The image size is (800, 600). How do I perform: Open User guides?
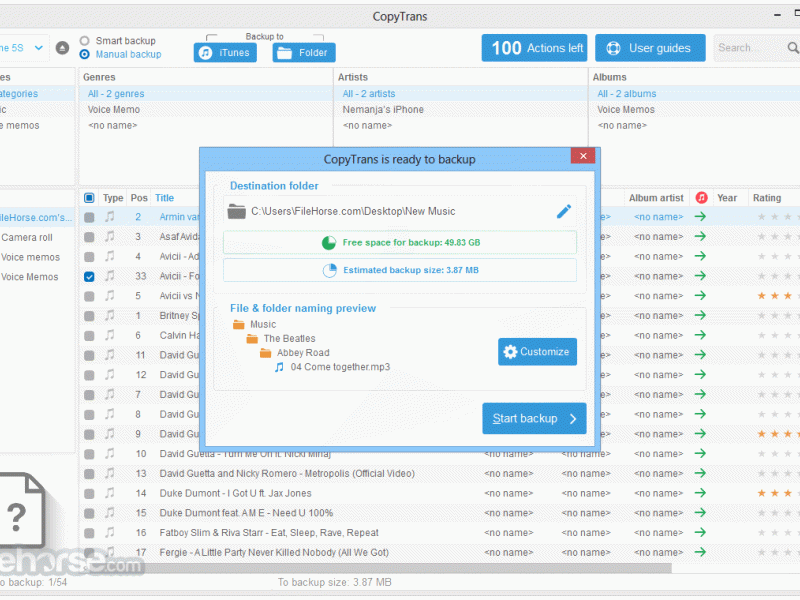pyautogui.click(x=650, y=48)
